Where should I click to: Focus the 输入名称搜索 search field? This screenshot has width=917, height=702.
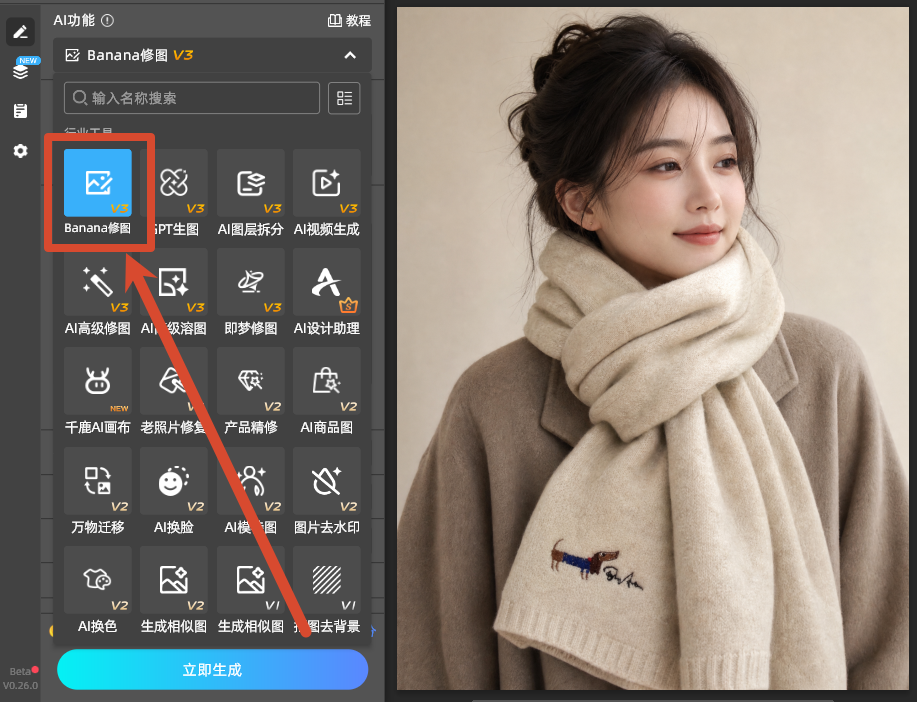(192, 98)
